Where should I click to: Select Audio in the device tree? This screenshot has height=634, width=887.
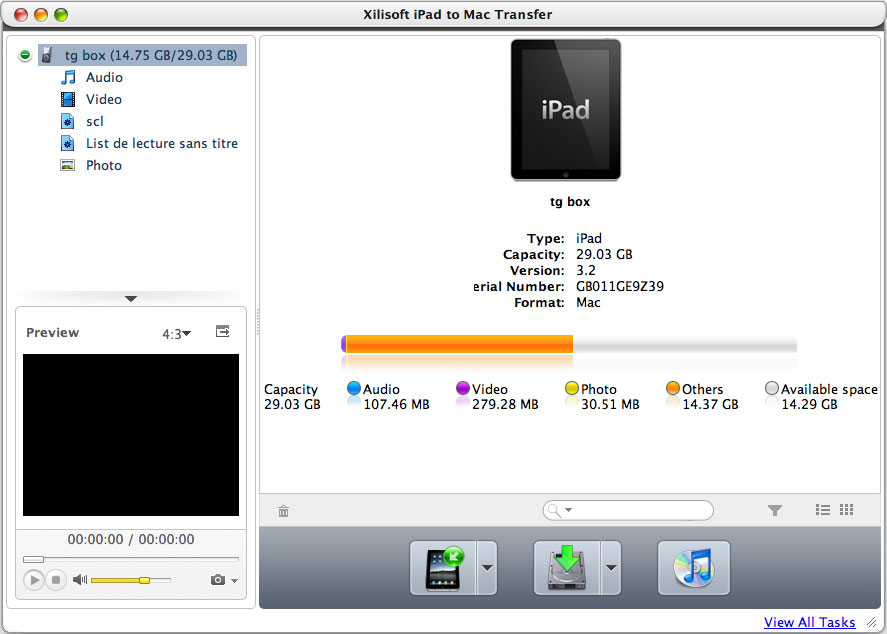(x=104, y=77)
